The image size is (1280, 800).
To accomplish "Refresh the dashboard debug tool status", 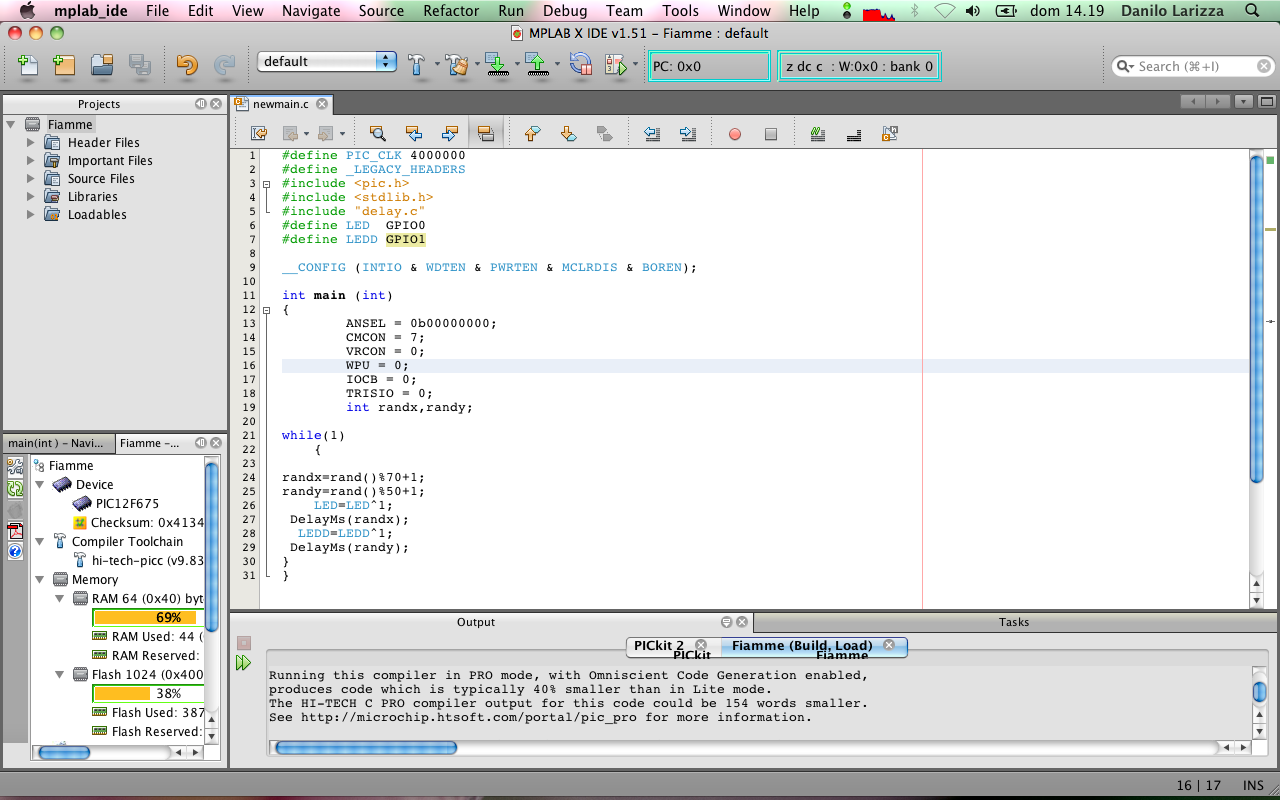I will (x=16, y=489).
